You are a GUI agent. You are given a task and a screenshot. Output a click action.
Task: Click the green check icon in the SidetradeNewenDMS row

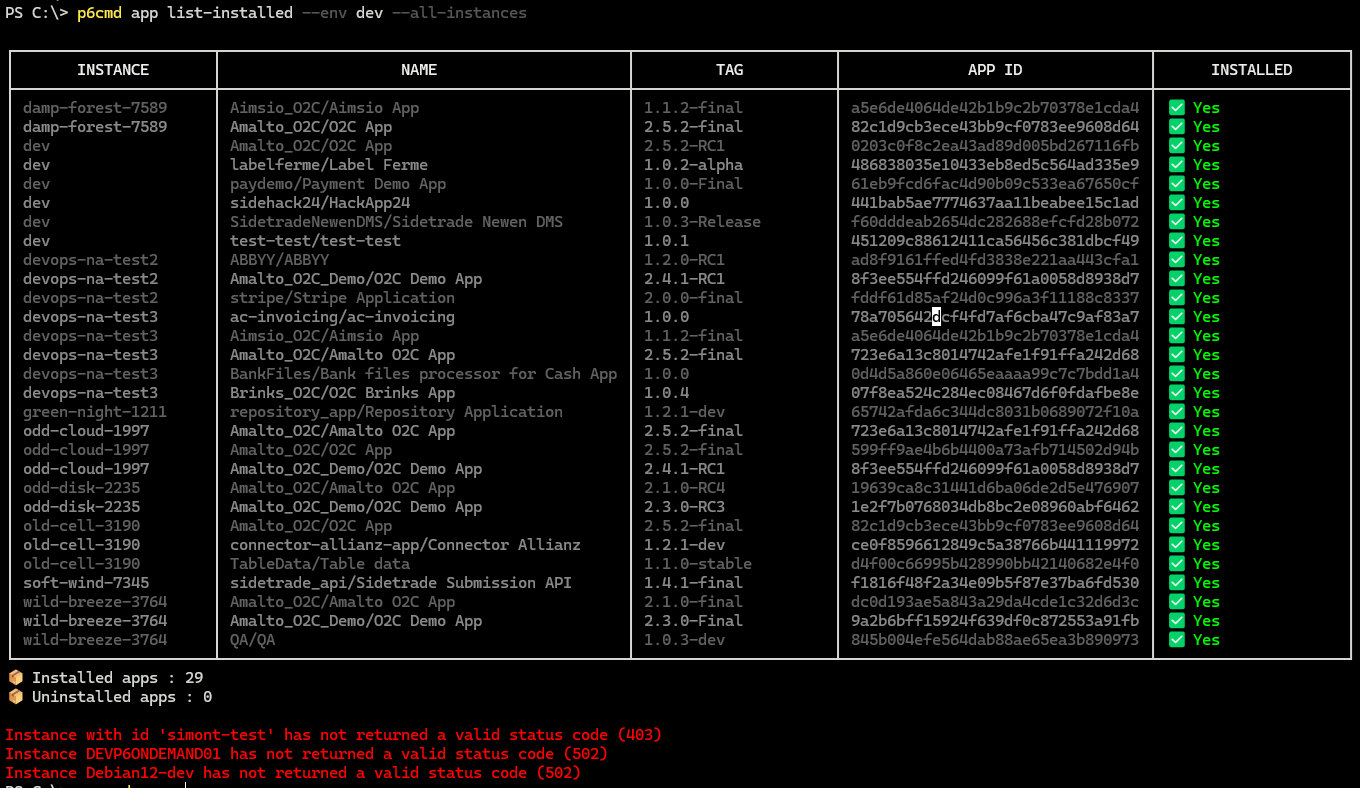(1177, 222)
